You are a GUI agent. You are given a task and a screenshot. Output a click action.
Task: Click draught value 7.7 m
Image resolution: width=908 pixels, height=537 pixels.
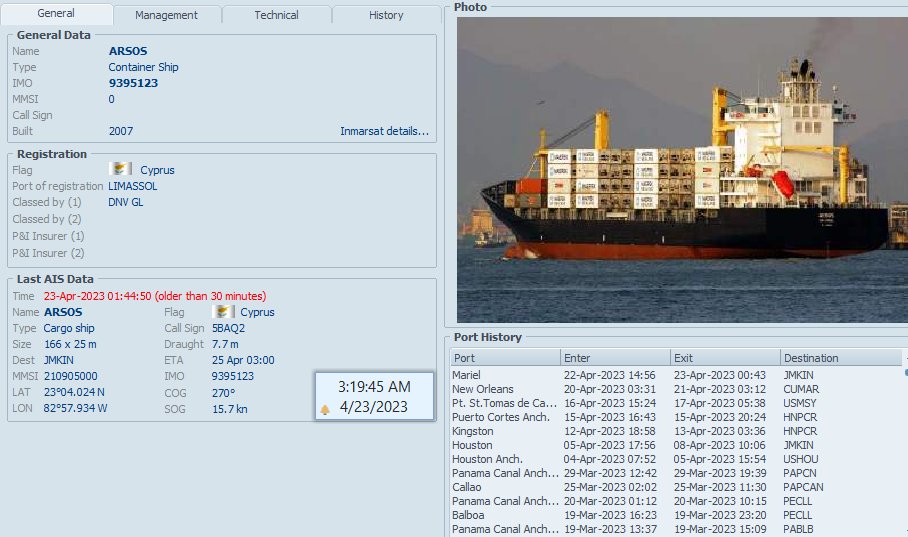[225, 344]
